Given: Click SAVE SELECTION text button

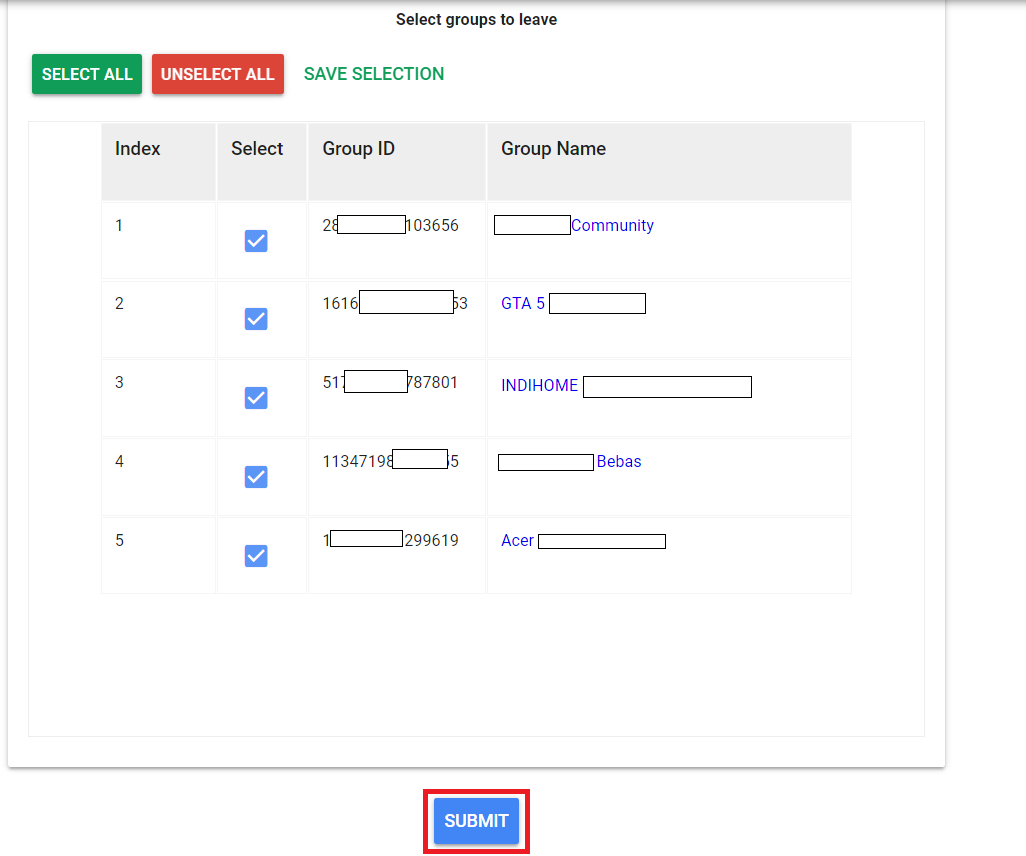Looking at the screenshot, I should click(374, 74).
